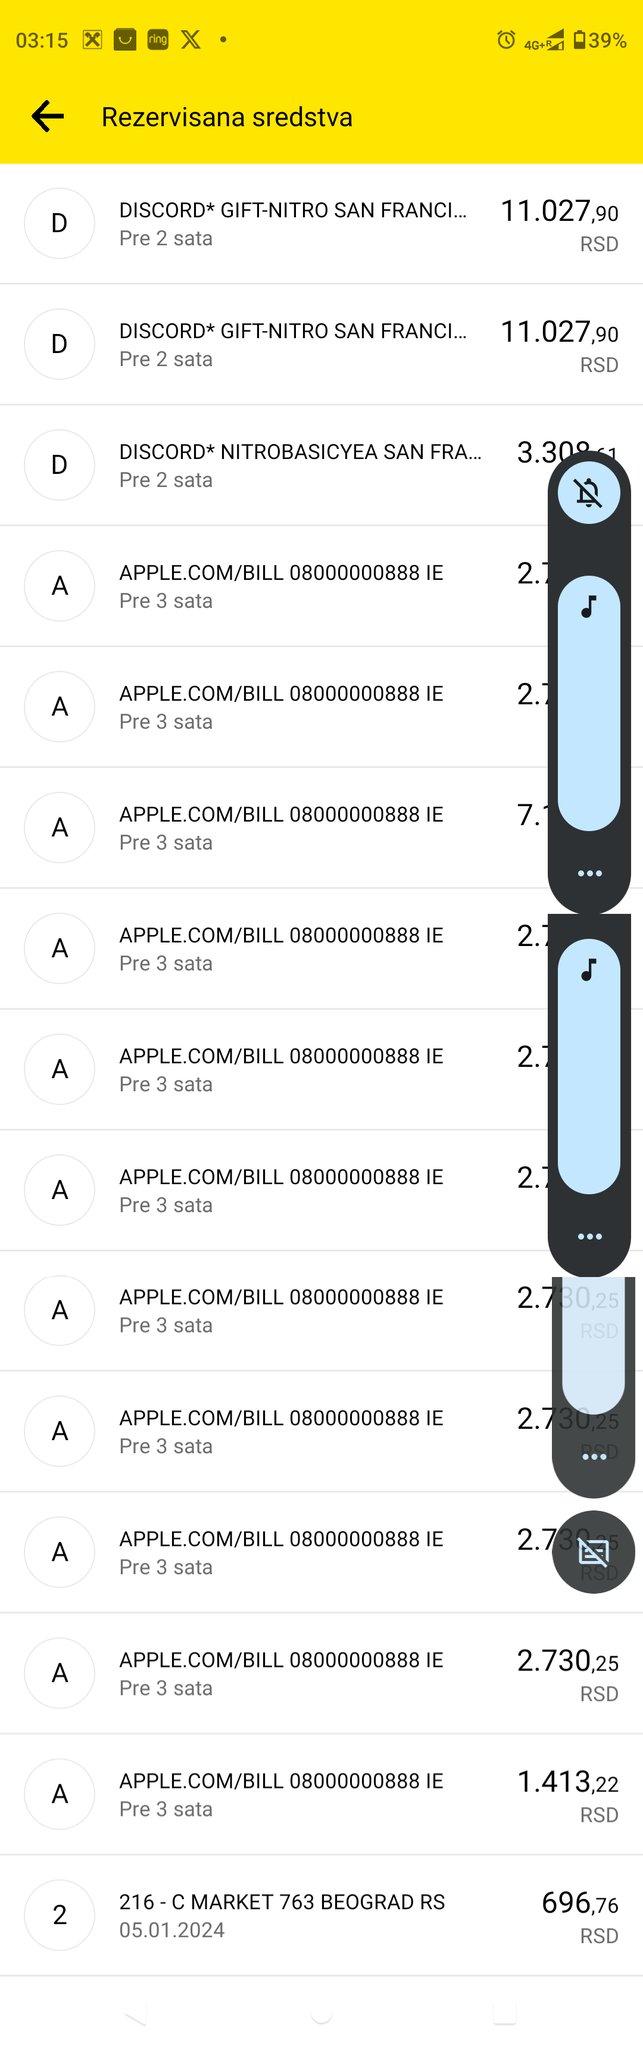
Task: Tap music note icon in lower volume panel
Action: tap(589, 969)
